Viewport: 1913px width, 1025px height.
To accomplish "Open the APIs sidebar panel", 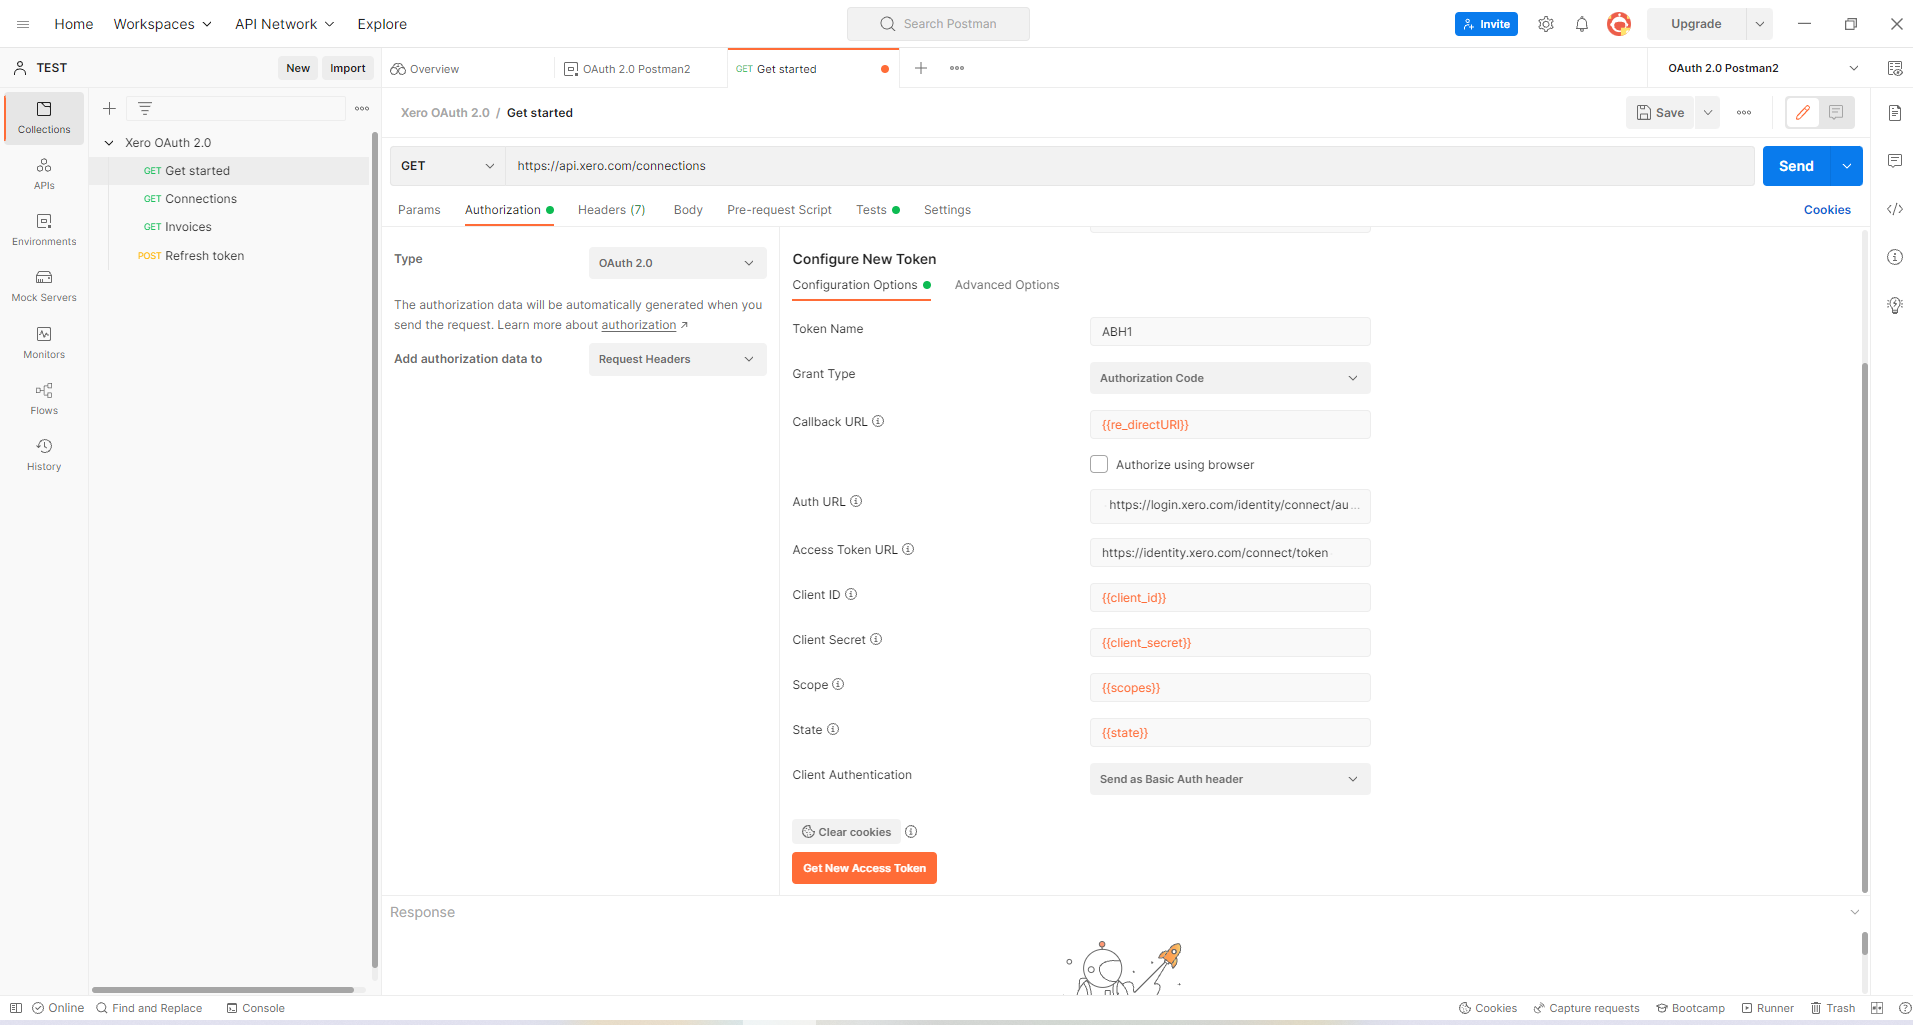I will click(44, 174).
